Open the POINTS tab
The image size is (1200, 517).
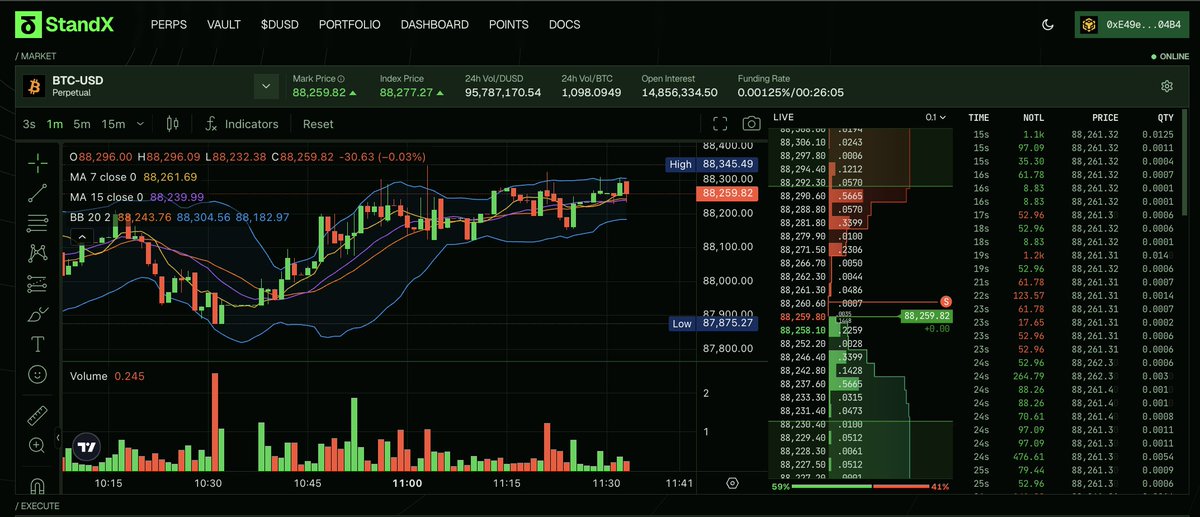509,25
